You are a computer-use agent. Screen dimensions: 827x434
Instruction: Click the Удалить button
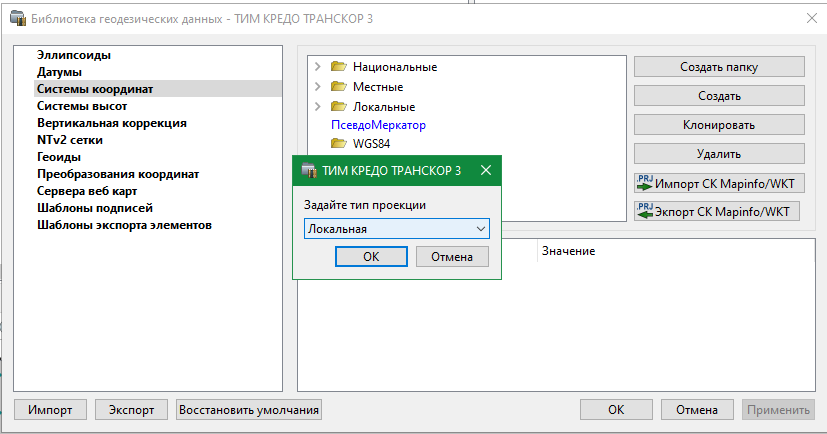tap(719, 154)
